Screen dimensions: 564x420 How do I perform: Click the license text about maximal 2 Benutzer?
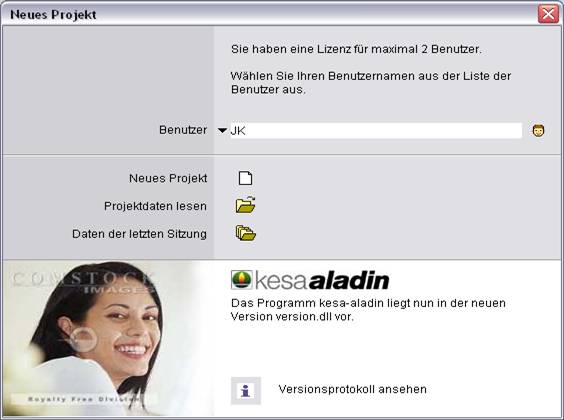point(356,49)
